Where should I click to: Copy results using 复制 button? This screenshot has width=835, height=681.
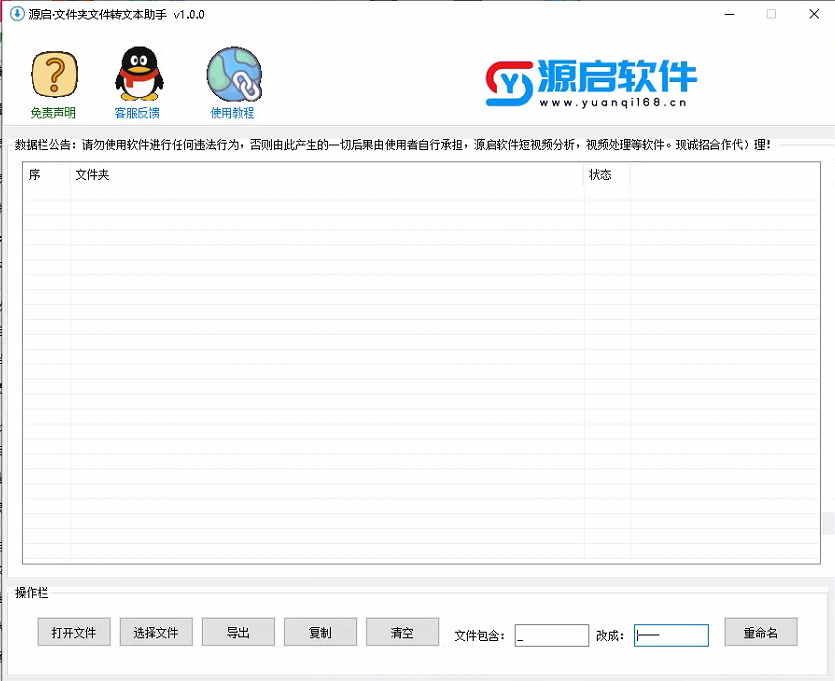click(x=320, y=633)
